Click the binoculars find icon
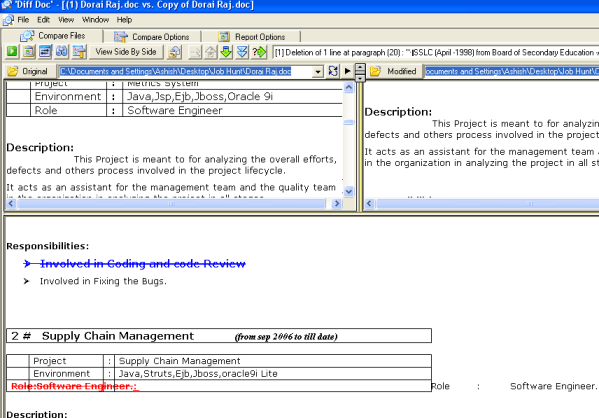This screenshot has height=418, width=599. [62, 52]
